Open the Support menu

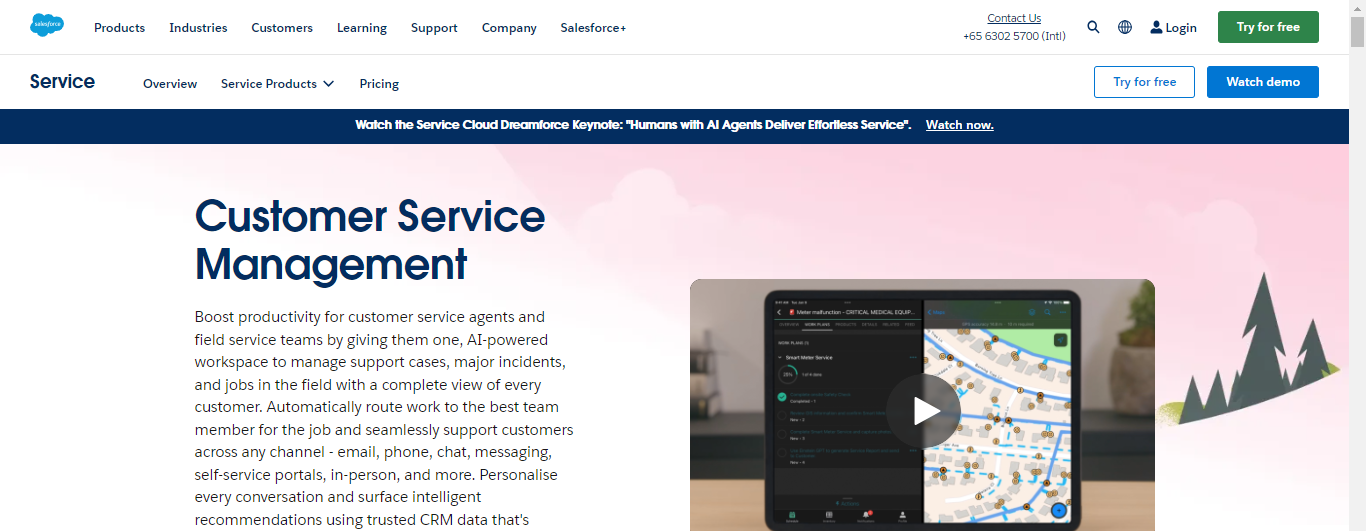coord(434,27)
